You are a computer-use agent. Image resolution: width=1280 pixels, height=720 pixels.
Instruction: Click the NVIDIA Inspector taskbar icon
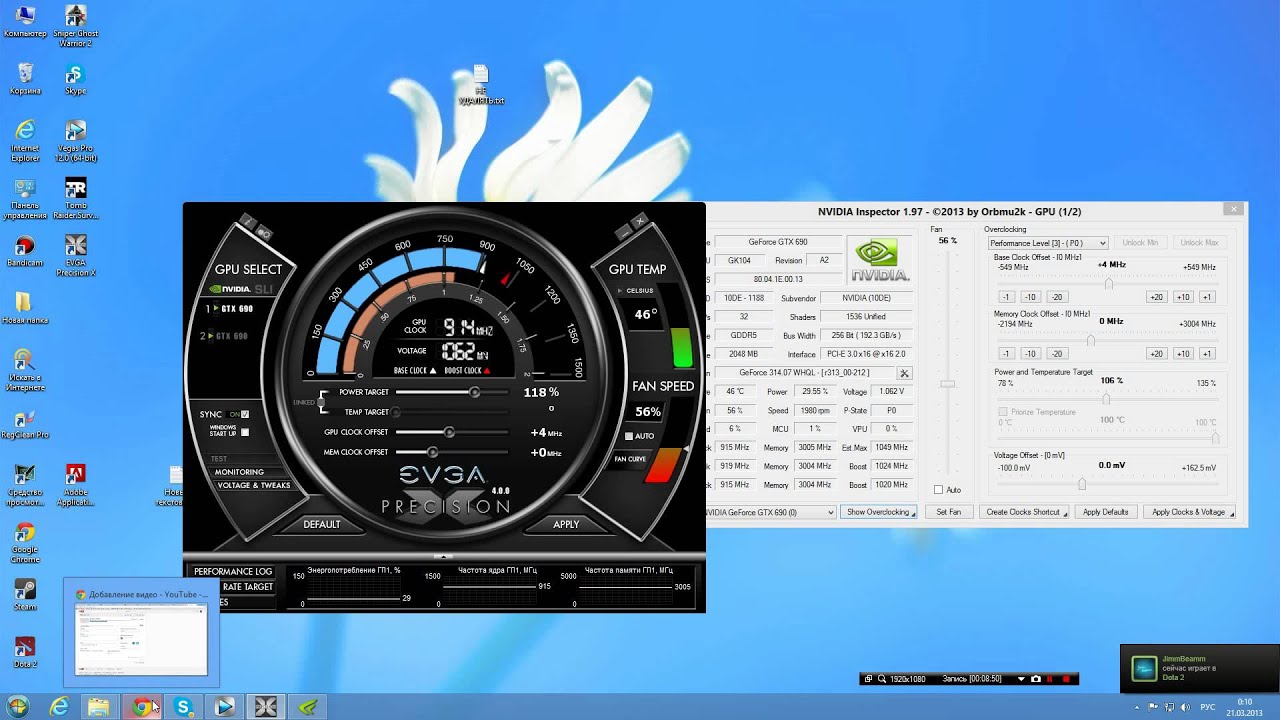(x=309, y=707)
